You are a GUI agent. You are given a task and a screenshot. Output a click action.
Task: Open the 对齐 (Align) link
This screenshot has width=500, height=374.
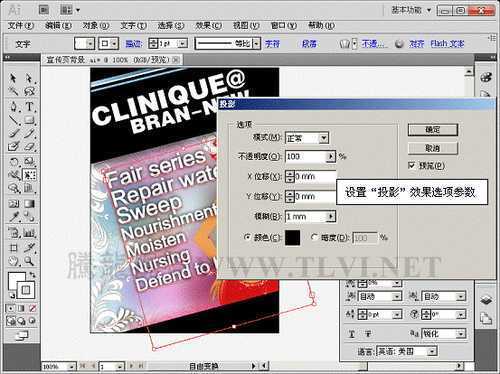[416, 44]
